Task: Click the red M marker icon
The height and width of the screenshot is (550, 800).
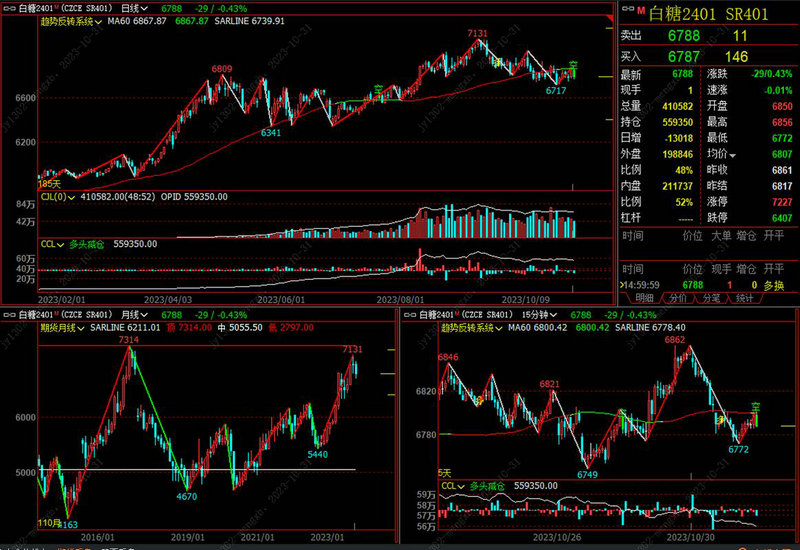Action: [x=640, y=11]
